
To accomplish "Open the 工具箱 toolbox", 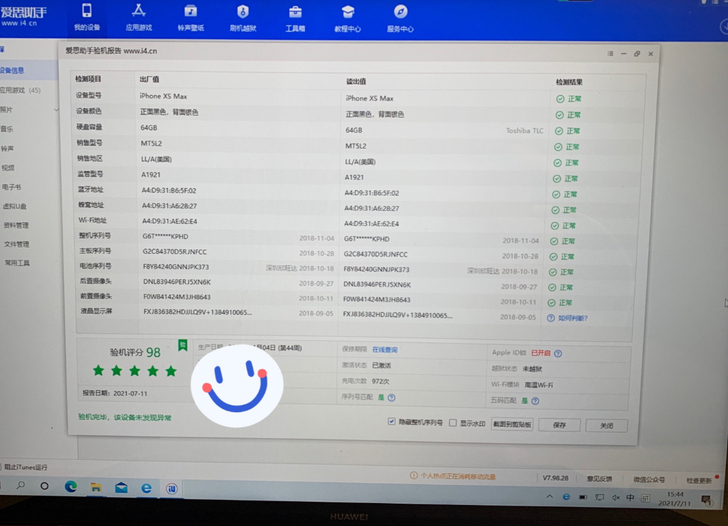I will (295, 18).
